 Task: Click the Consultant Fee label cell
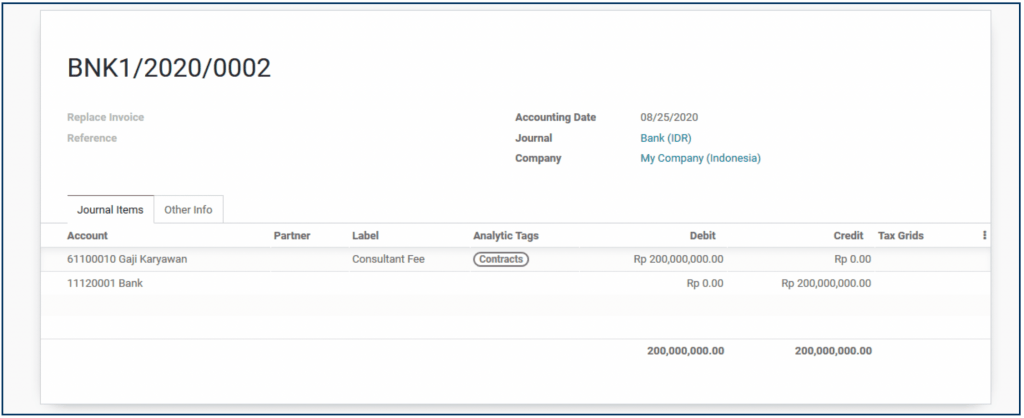[x=388, y=259]
